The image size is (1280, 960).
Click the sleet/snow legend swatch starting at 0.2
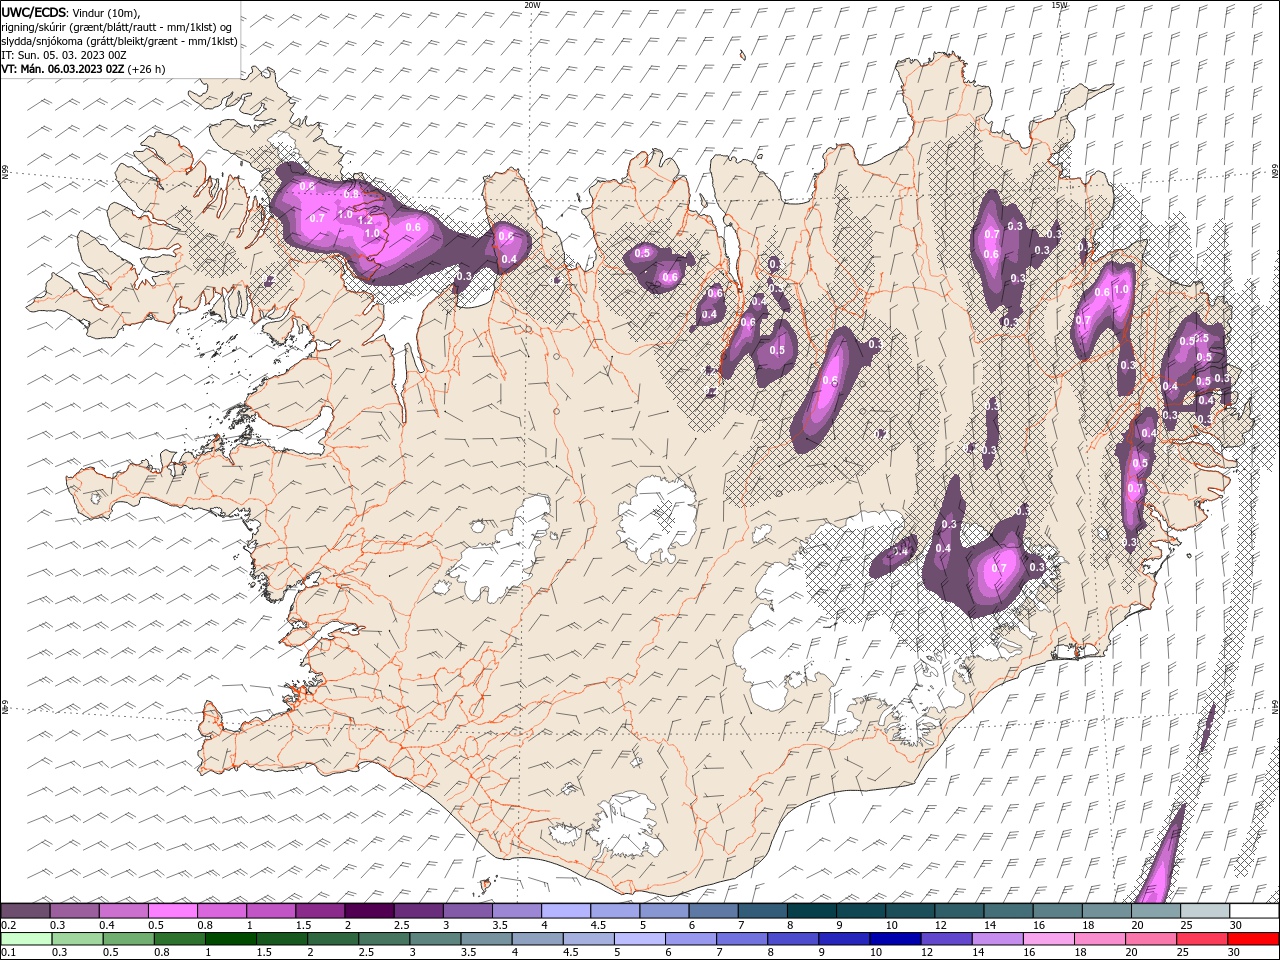tap(25, 910)
